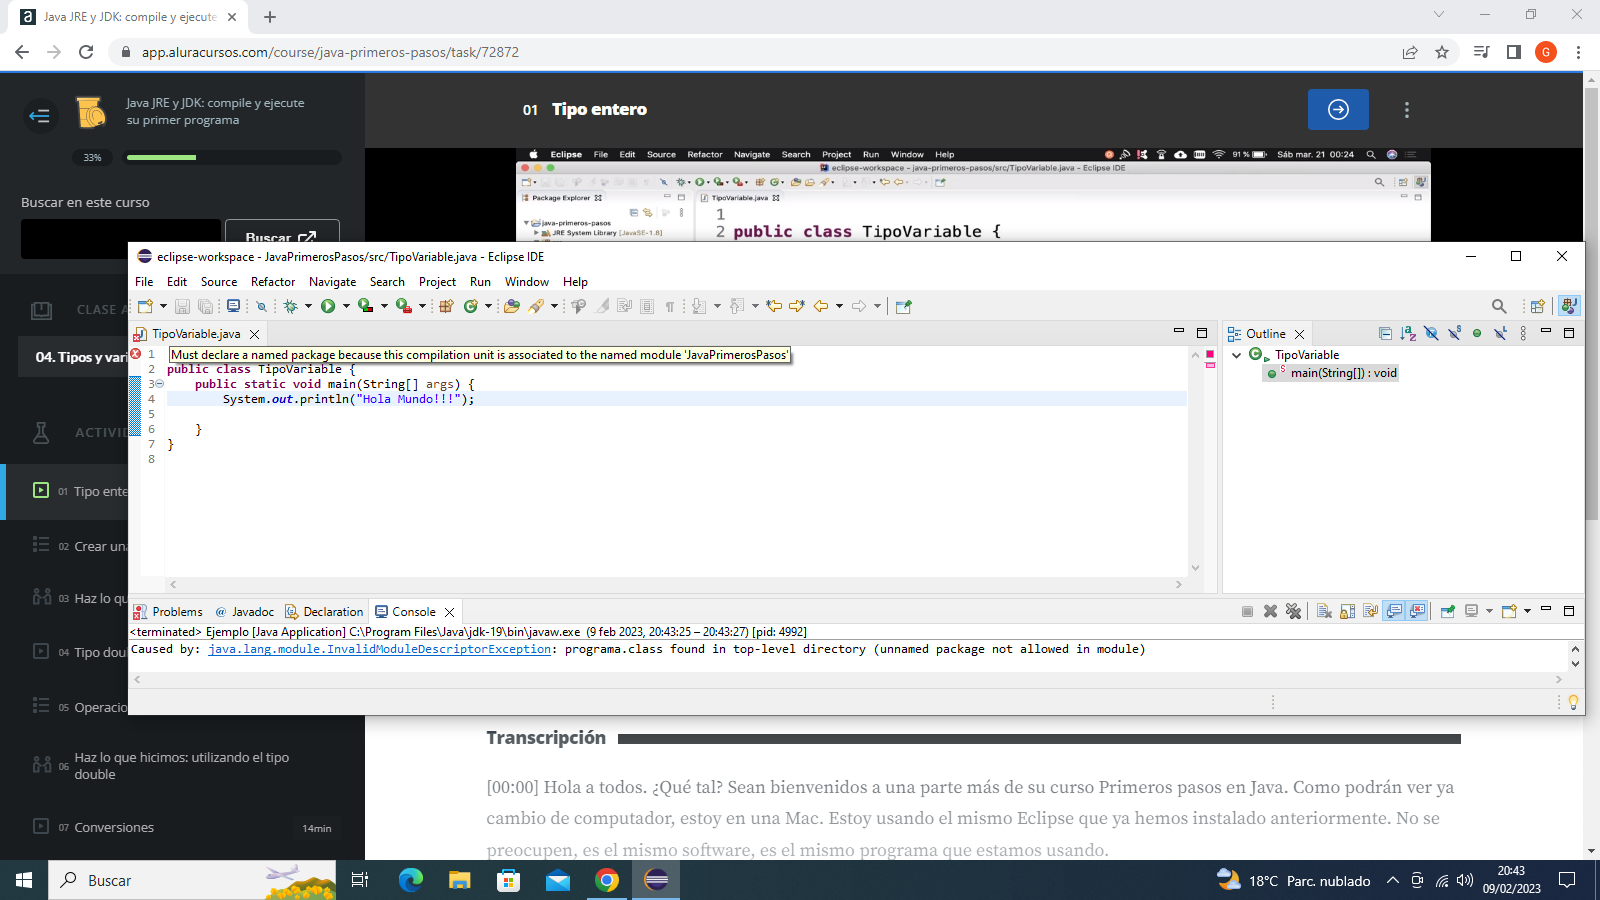Click the New Java Package icon
The image size is (1600, 900).
[x=446, y=306]
